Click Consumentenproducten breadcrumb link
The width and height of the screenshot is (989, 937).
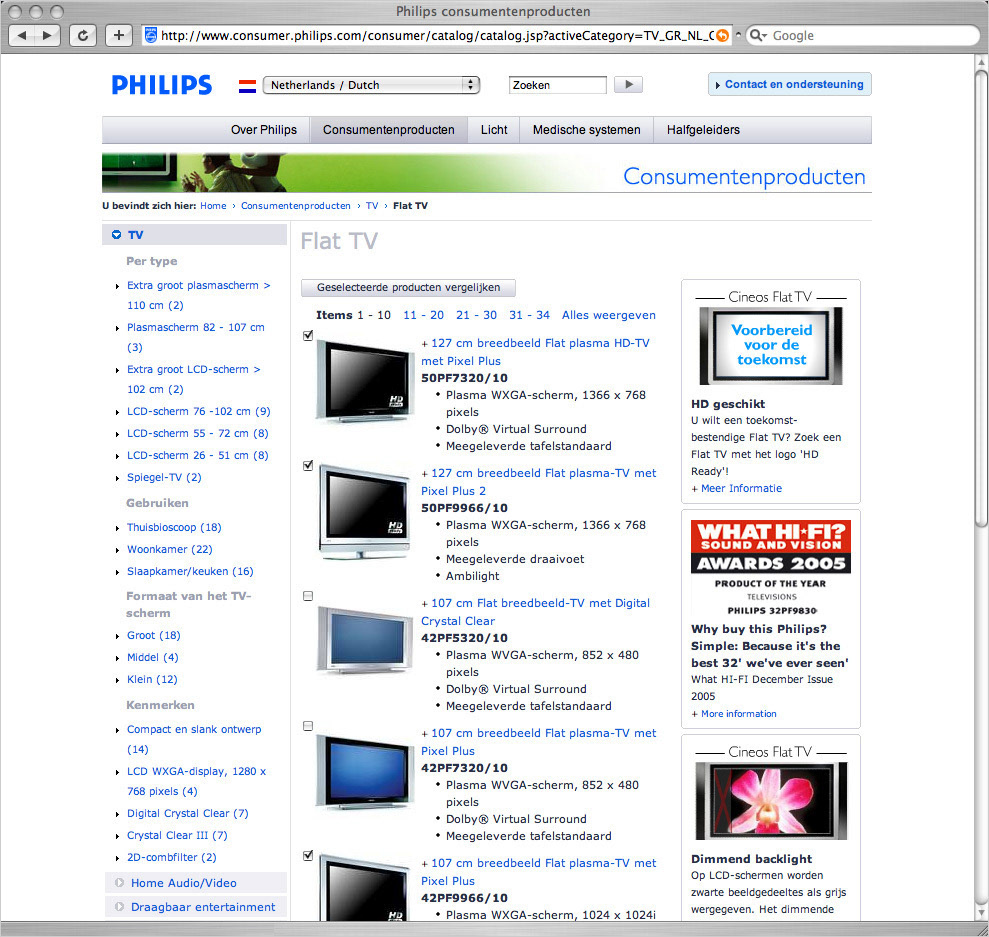[296, 206]
